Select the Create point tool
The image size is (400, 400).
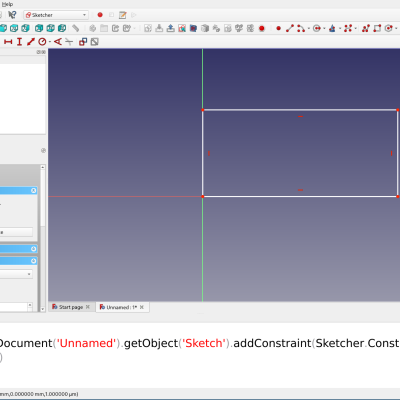pos(278,28)
